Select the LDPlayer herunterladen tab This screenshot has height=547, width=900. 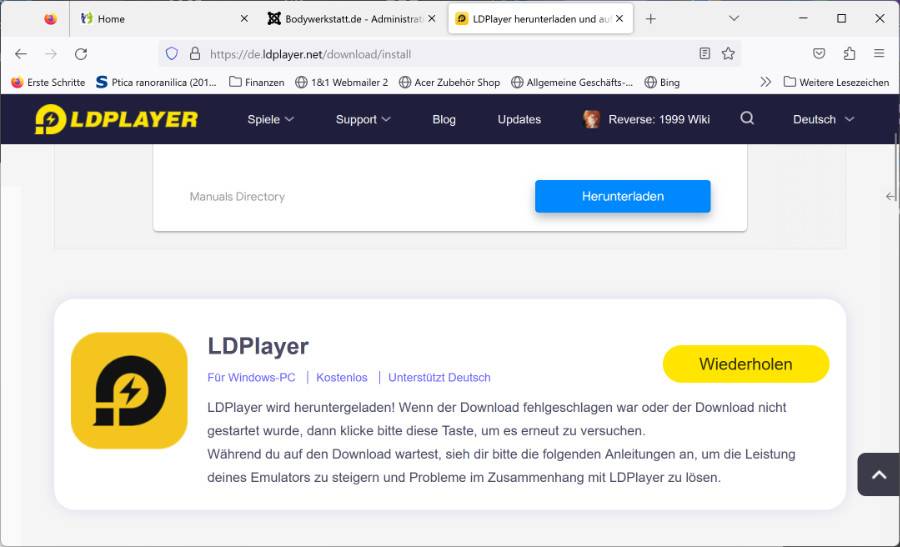pos(540,19)
